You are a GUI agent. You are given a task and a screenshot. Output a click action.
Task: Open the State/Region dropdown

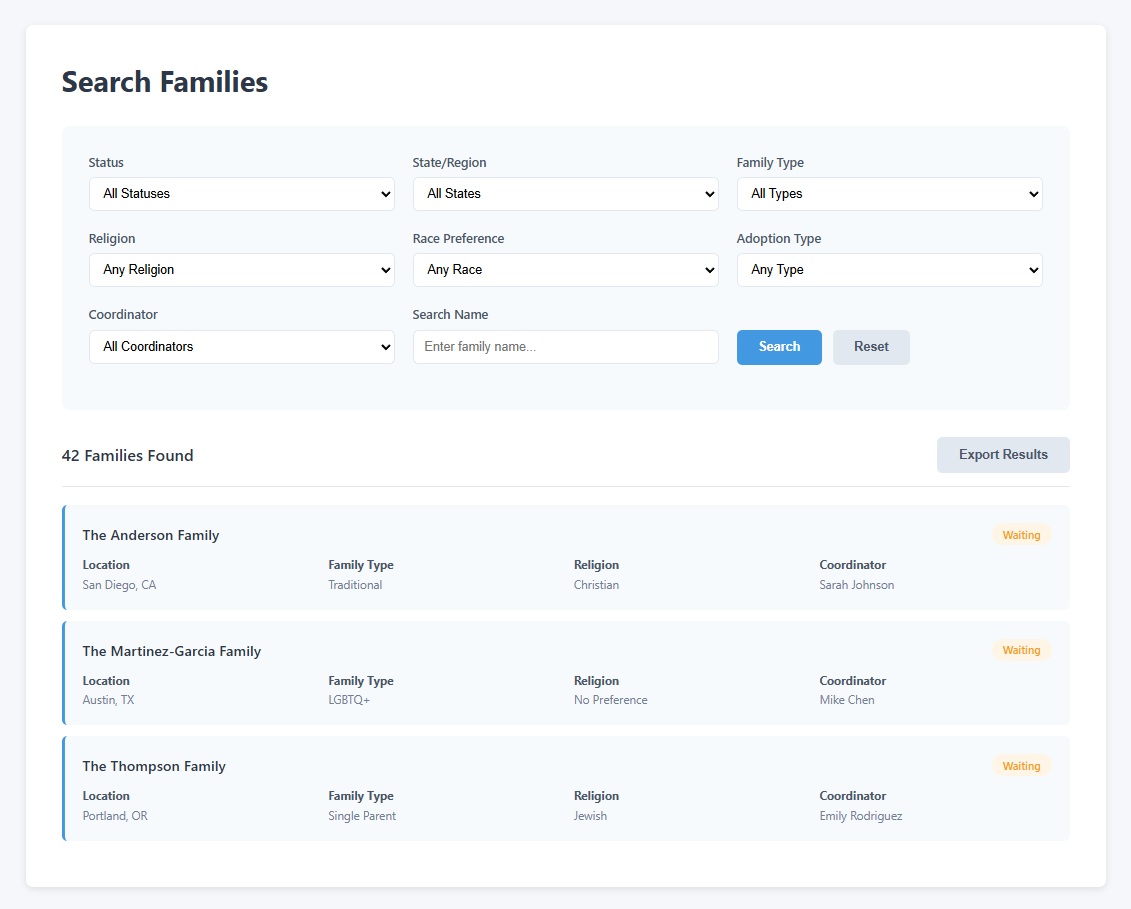click(x=565, y=193)
